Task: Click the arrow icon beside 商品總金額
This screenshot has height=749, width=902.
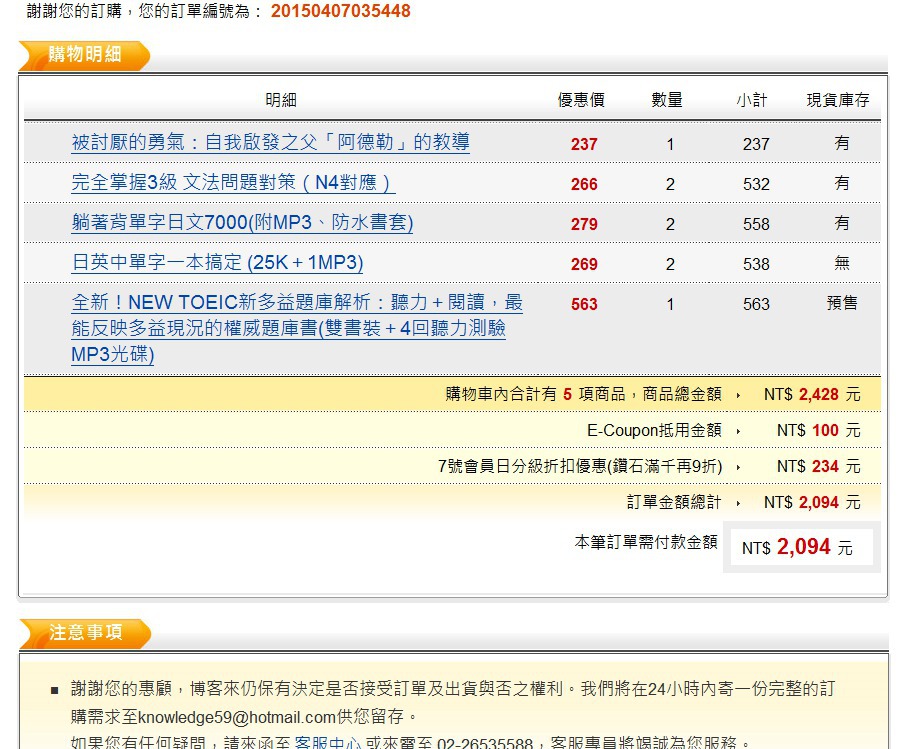Action: coord(738,395)
